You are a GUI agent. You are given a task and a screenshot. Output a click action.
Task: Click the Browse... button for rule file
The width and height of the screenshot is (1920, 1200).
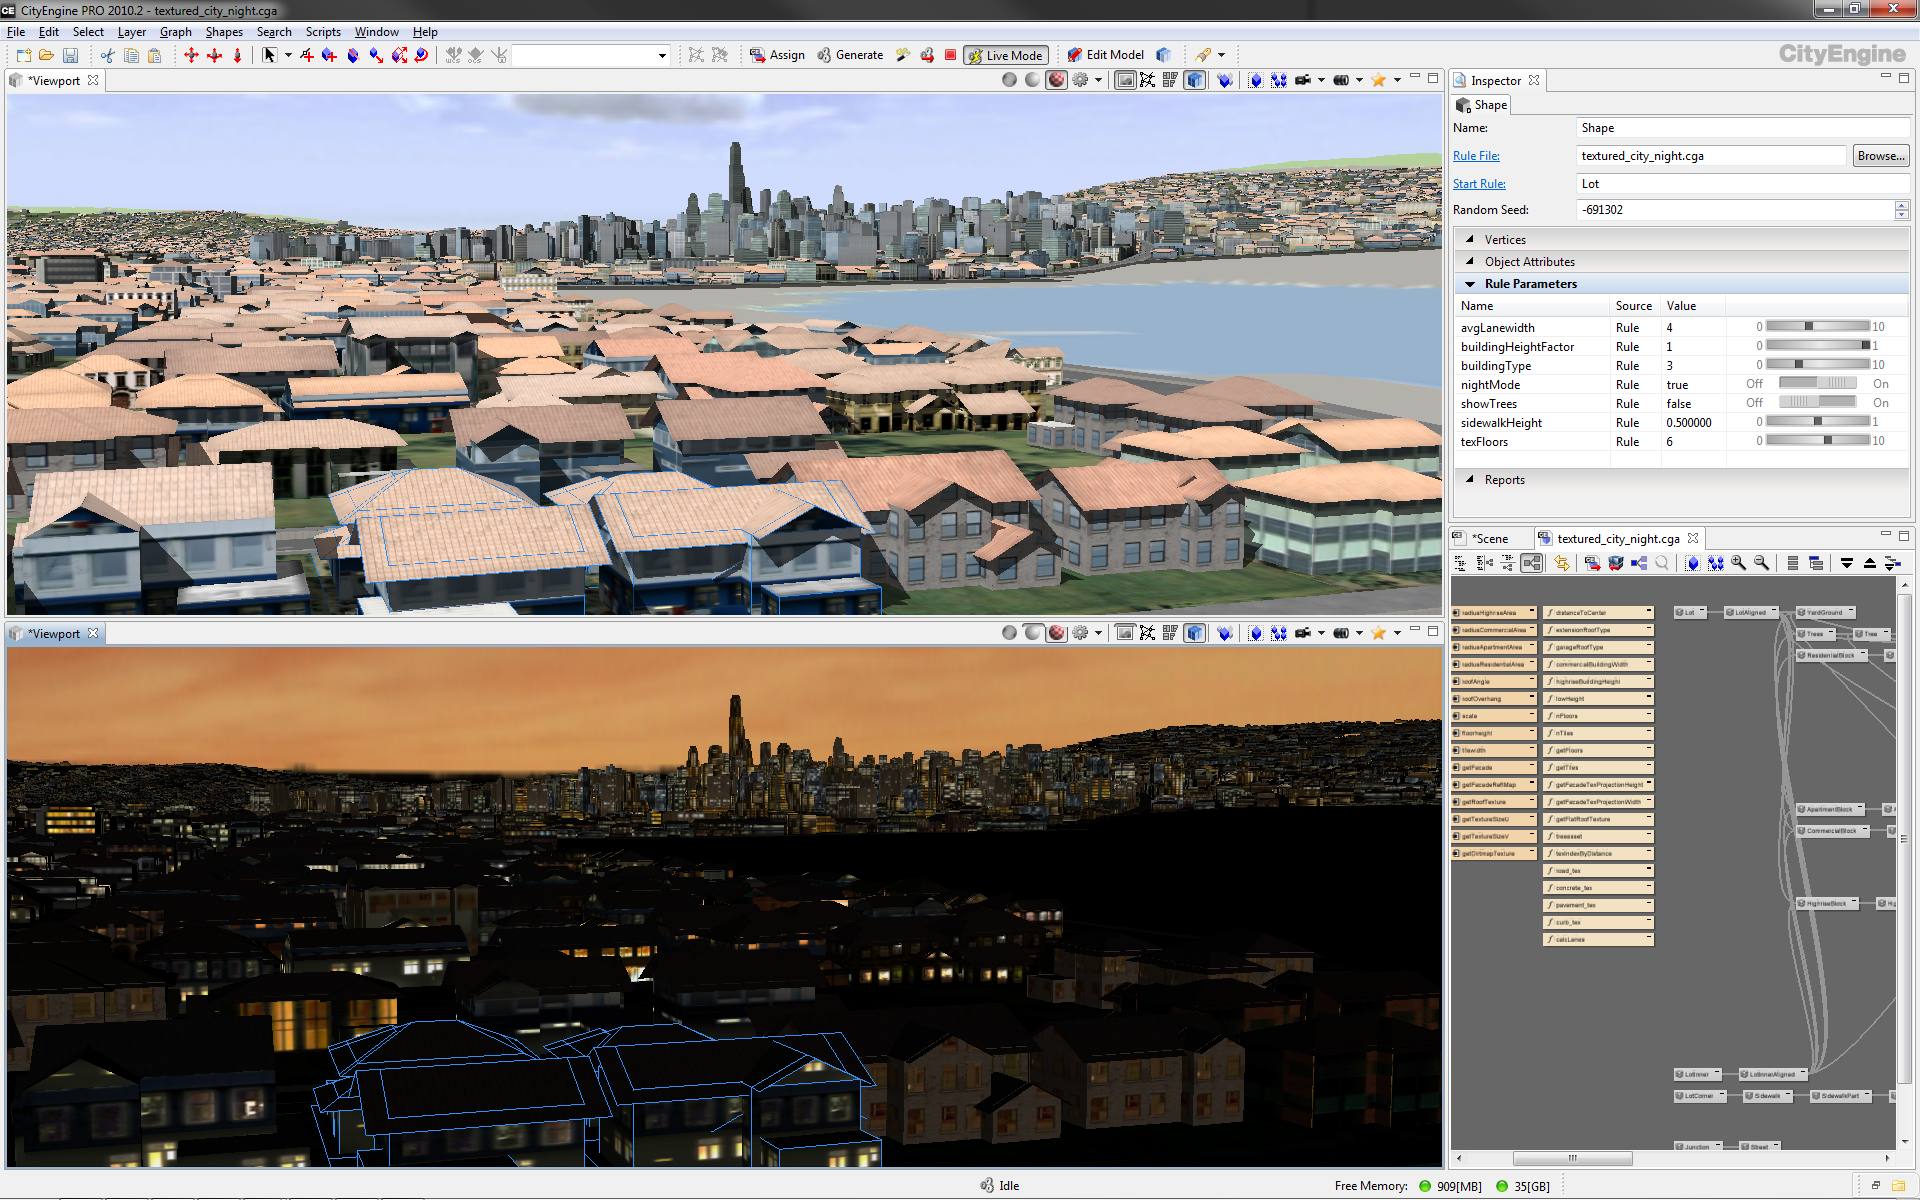point(1881,156)
